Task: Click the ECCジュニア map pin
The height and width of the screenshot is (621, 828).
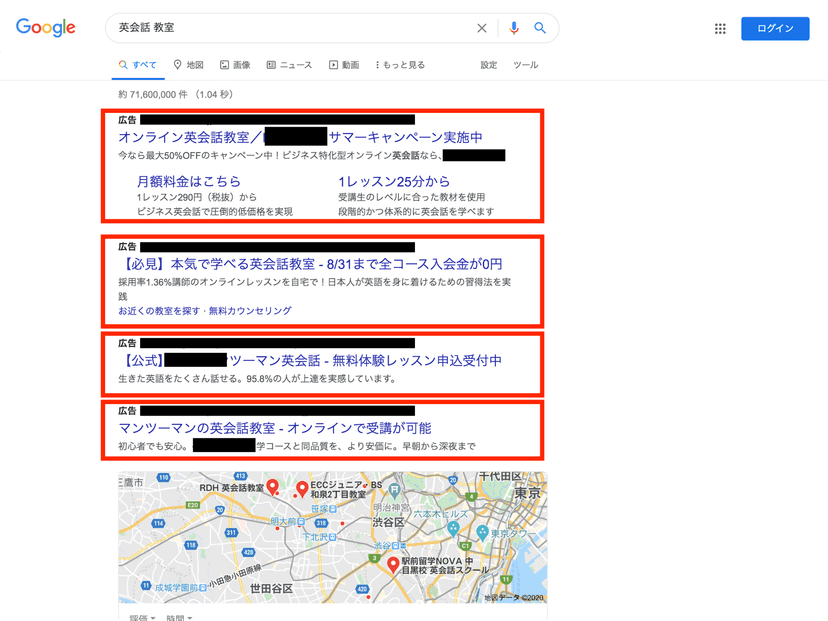Action: pos(302,489)
